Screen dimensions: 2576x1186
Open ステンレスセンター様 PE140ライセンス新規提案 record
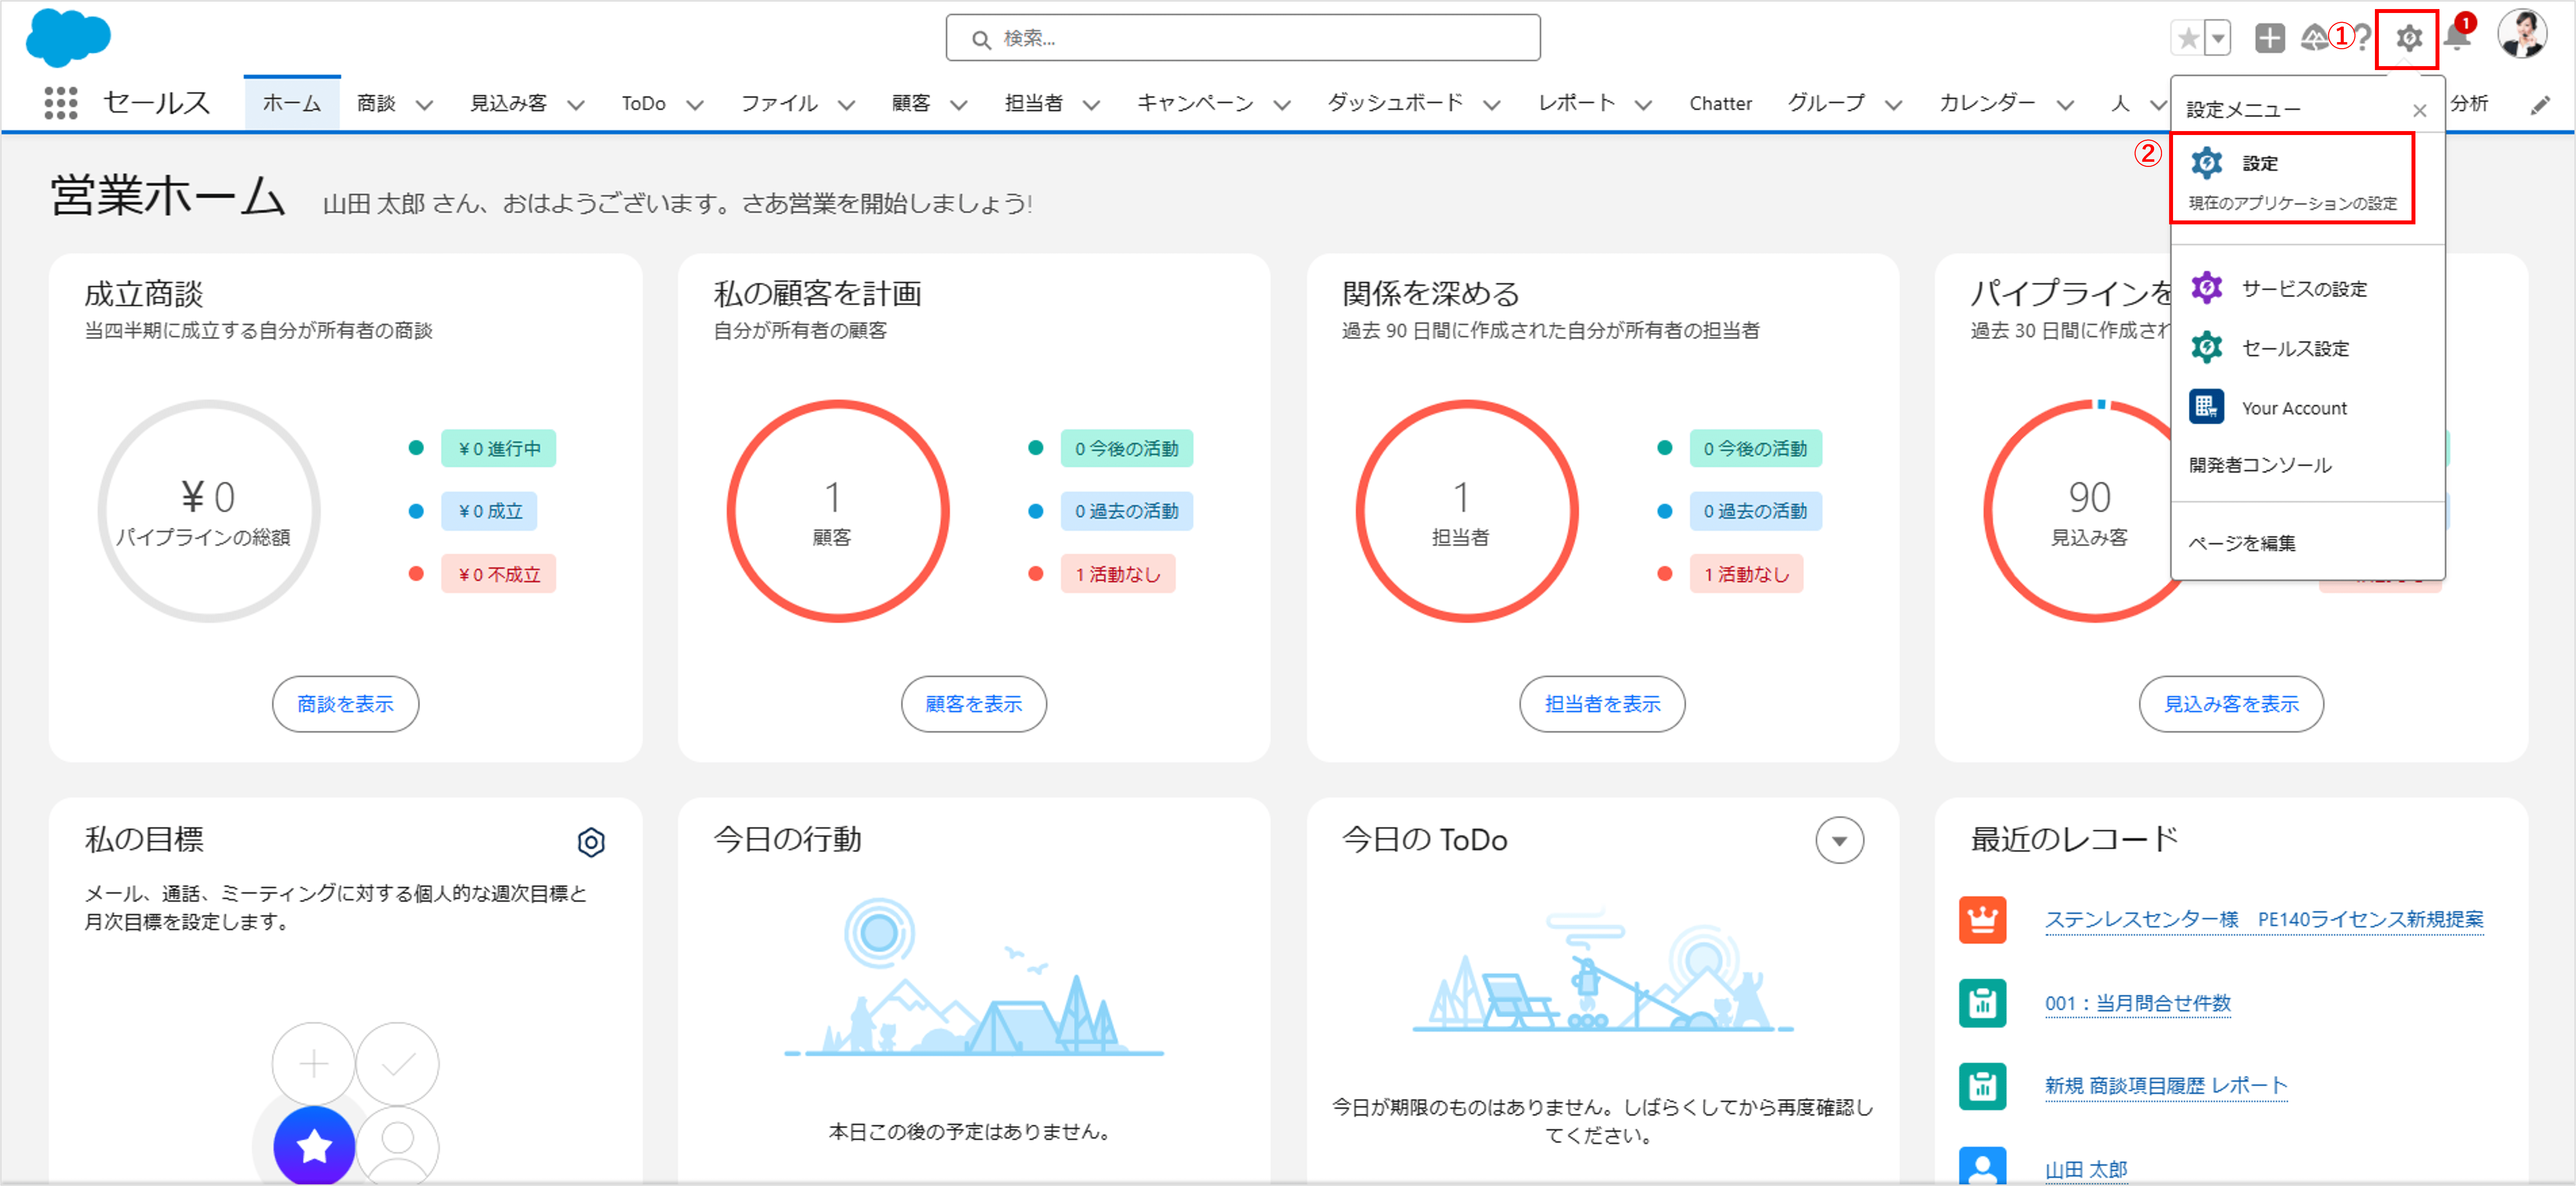point(2264,919)
